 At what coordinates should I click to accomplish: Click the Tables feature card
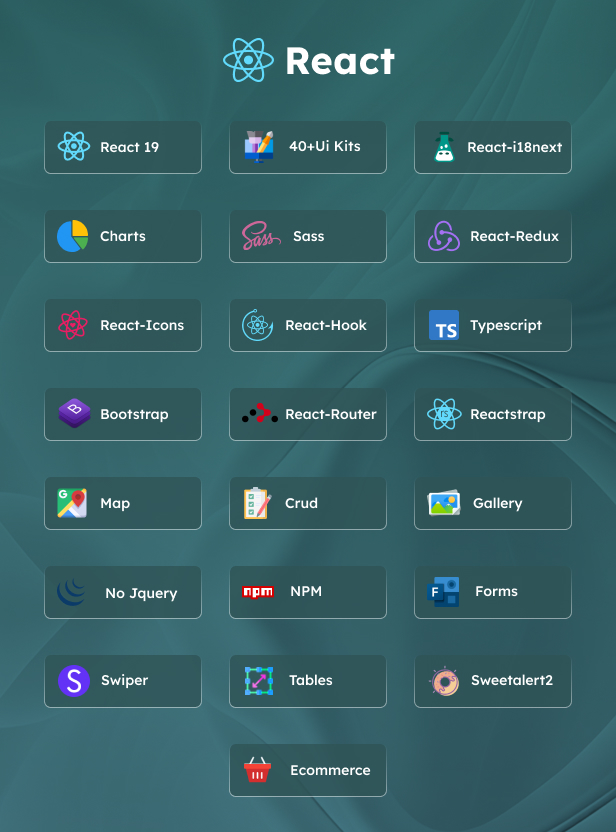(308, 681)
